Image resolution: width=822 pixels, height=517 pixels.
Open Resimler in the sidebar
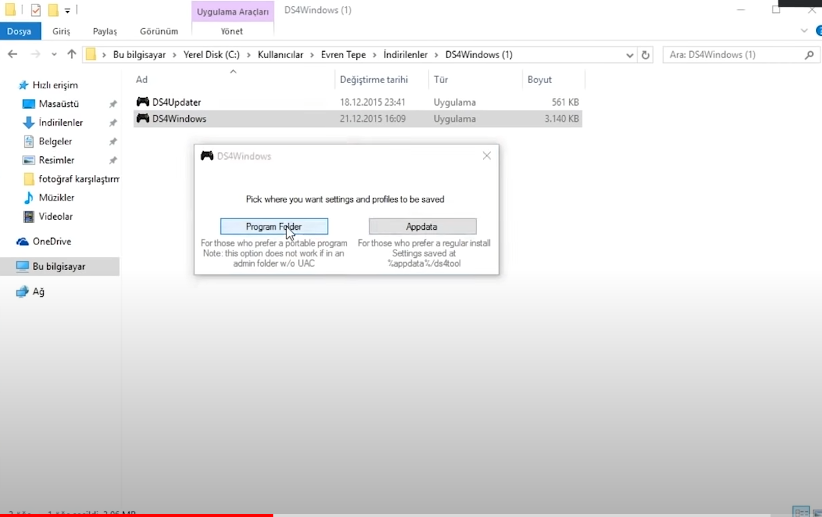coord(56,160)
